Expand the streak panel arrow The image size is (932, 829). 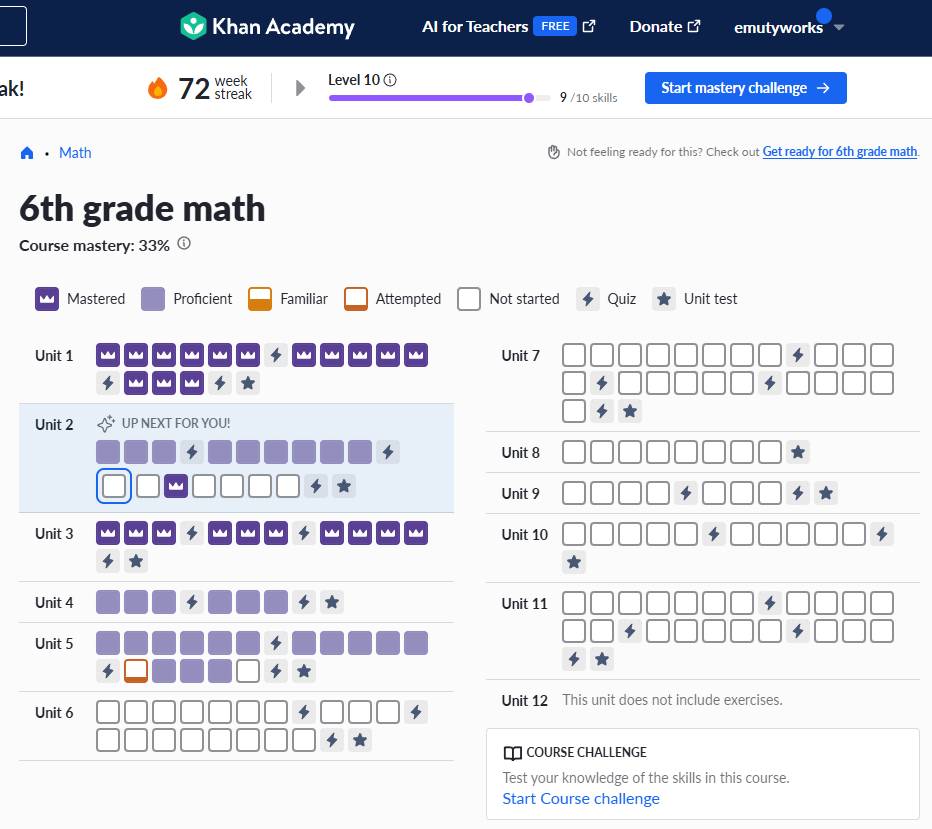click(300, 89)
